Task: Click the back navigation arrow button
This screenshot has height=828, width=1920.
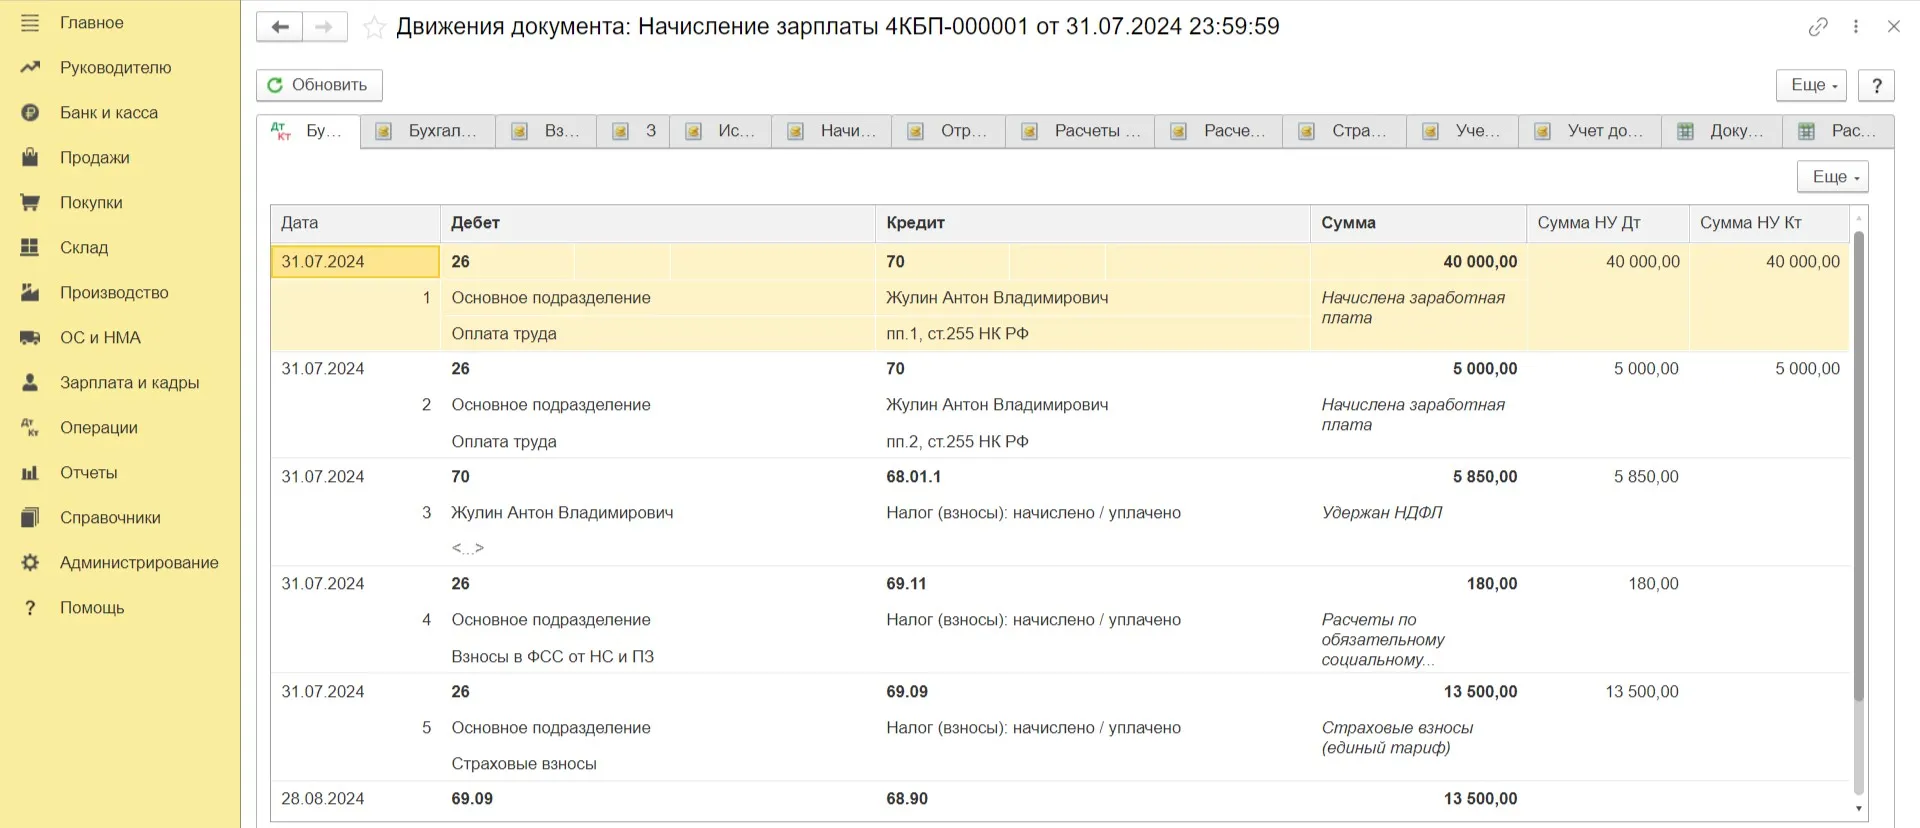Action: (x=279, y=27)
